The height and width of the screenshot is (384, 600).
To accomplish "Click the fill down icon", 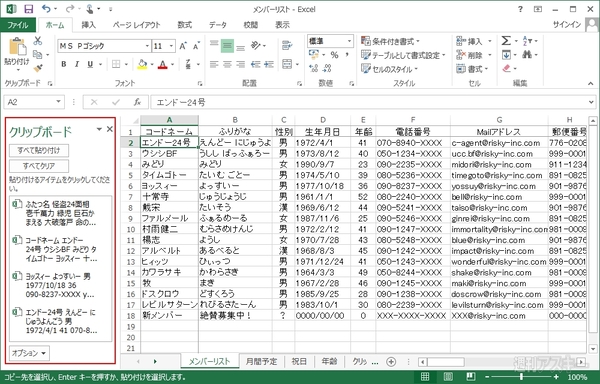I will coord(506,55).
